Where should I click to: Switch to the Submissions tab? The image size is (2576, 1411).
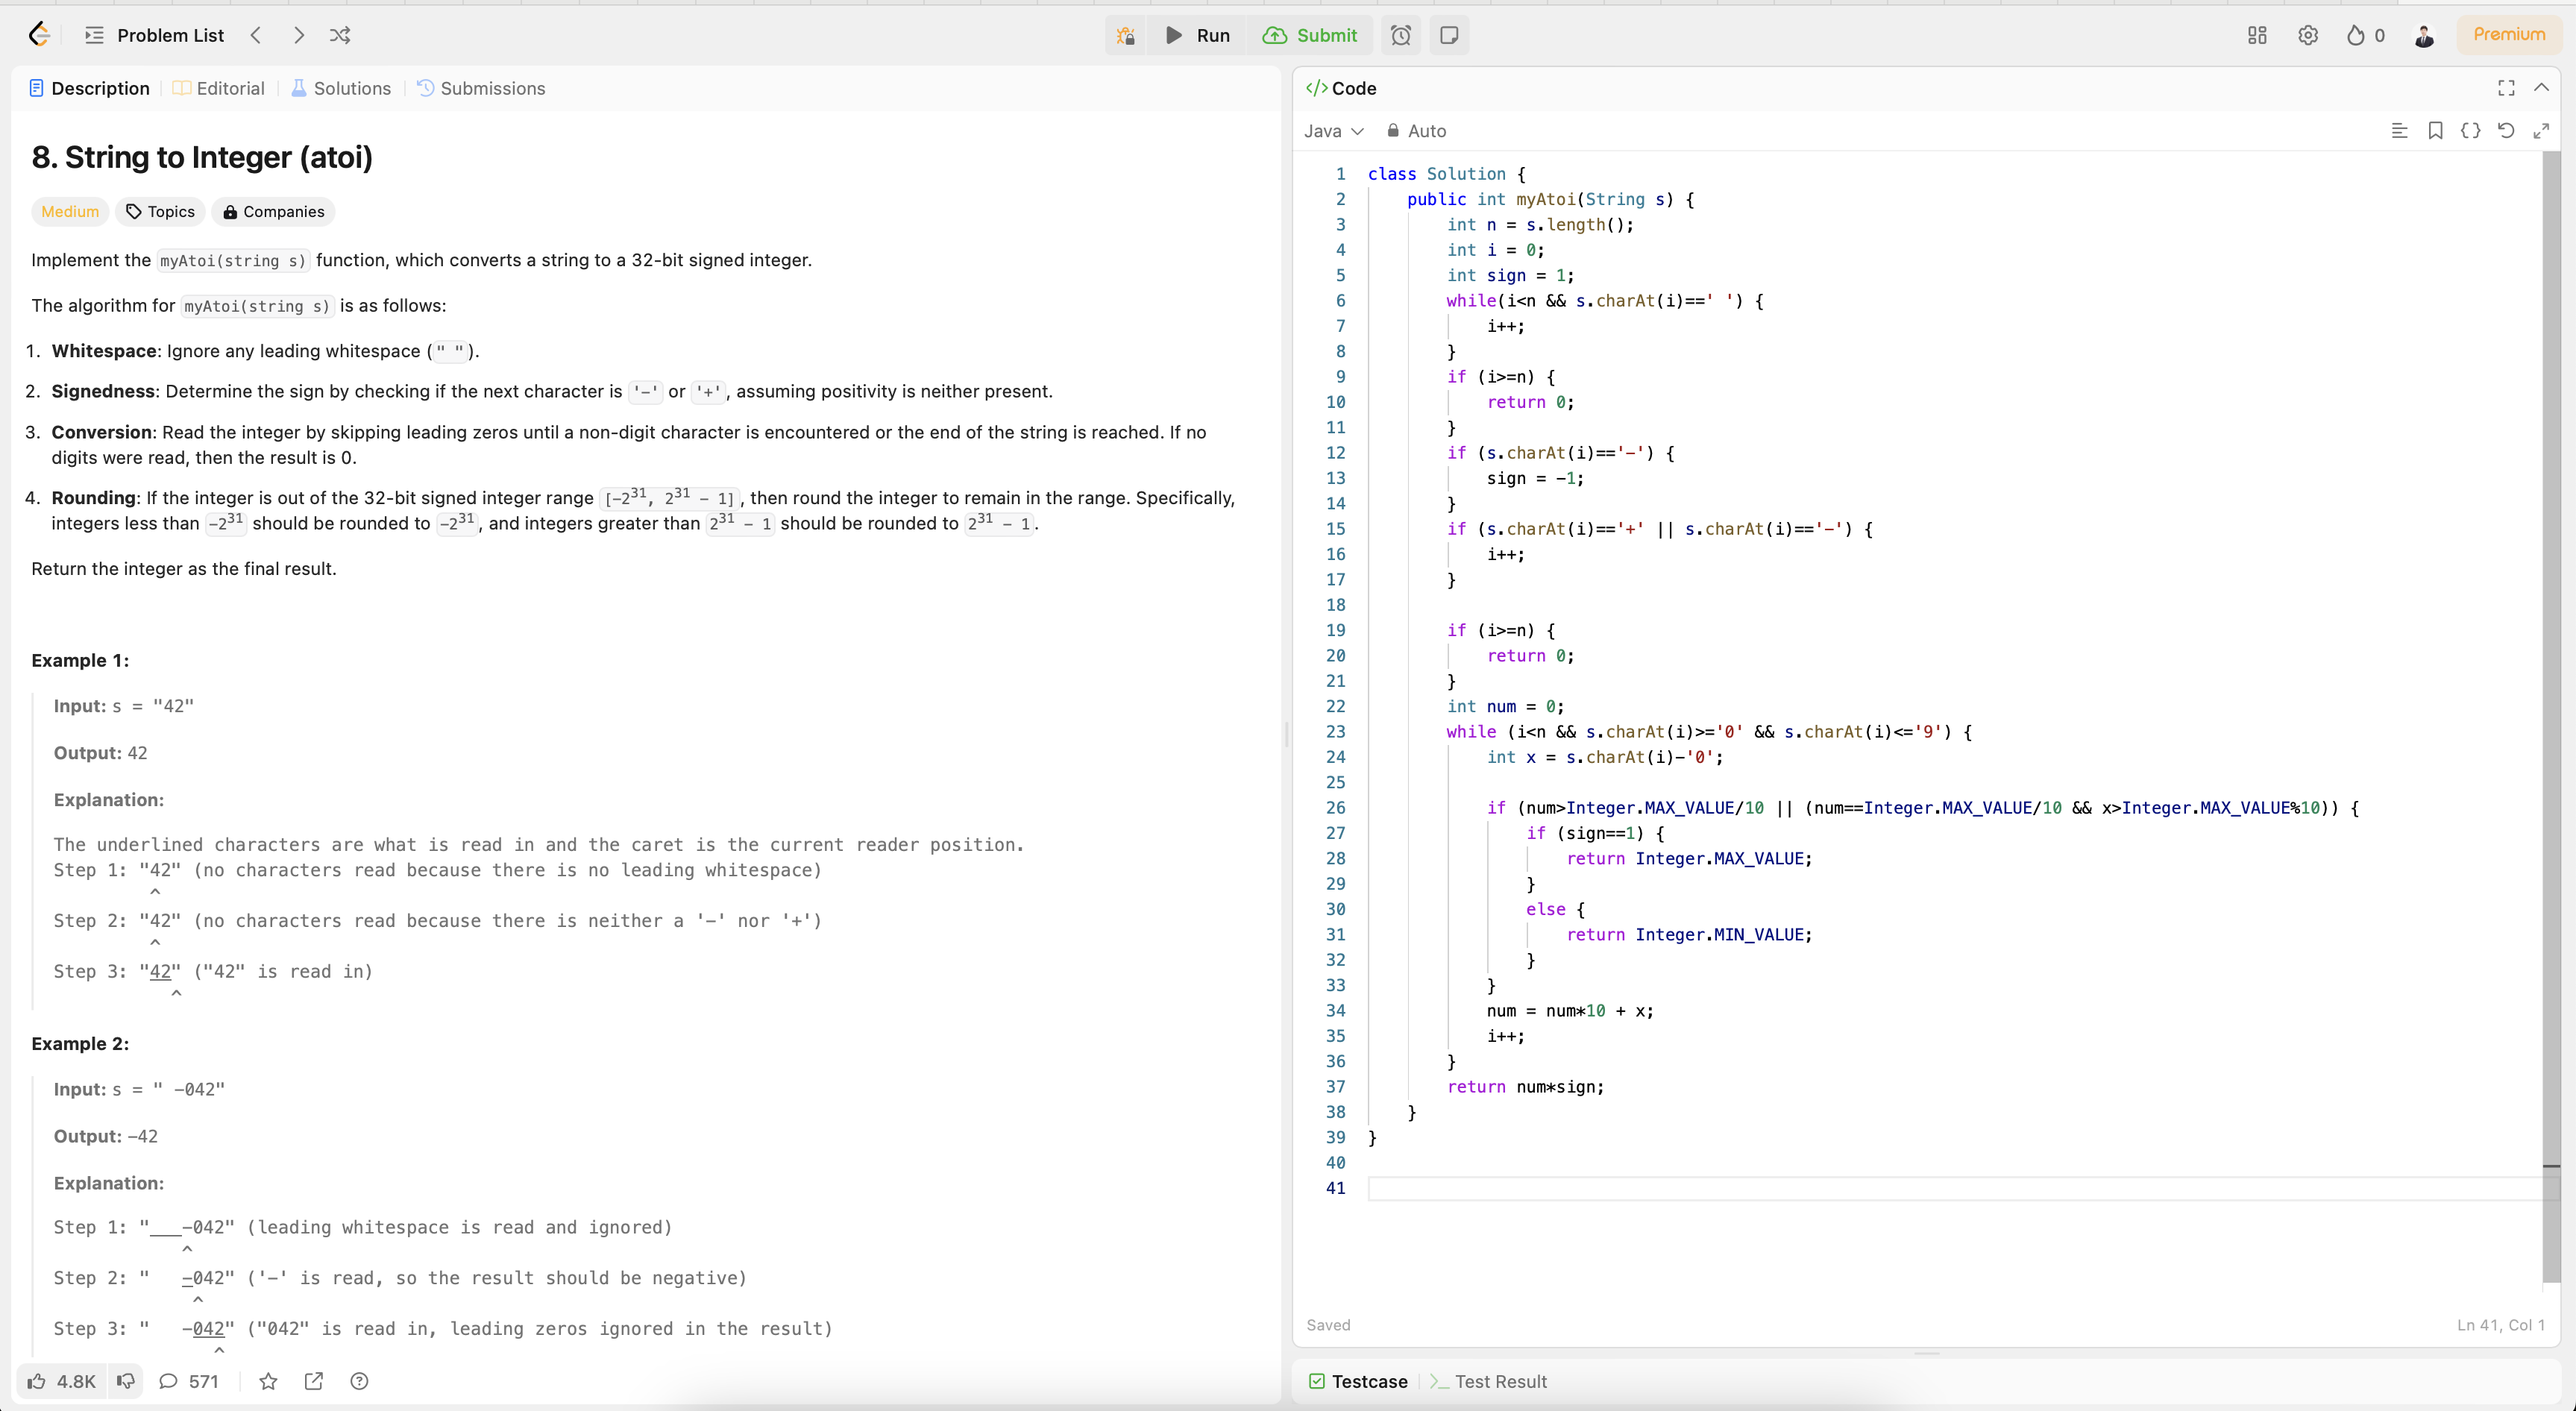click(x=481, y=88)
